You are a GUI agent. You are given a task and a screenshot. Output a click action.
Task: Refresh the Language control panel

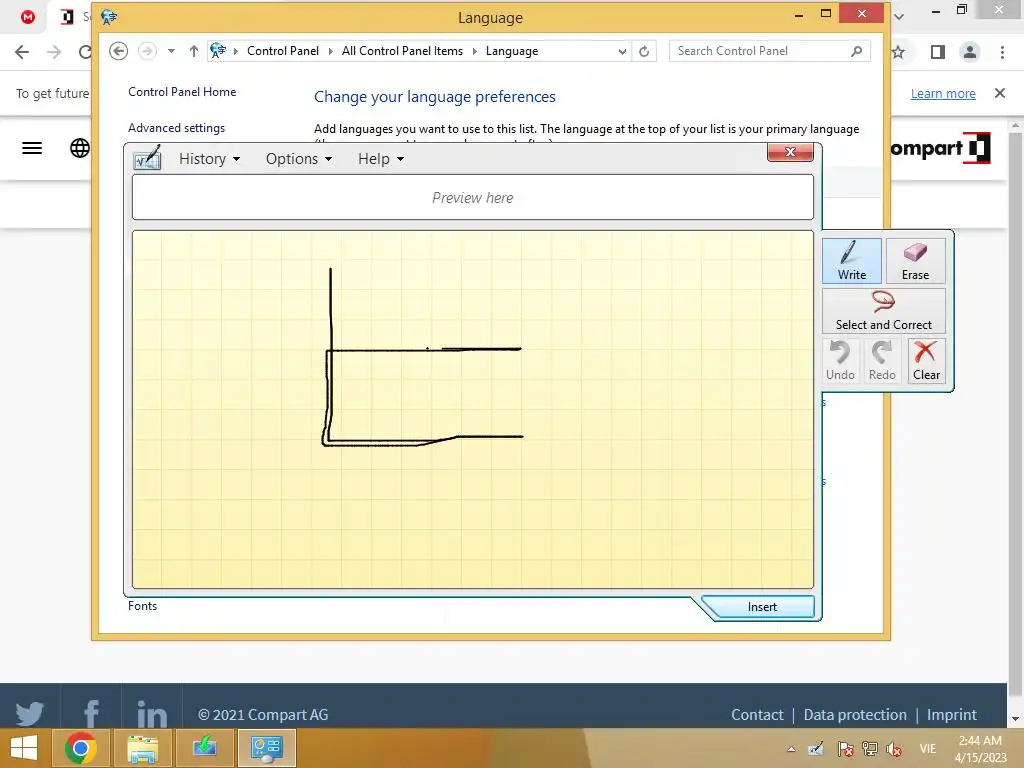[x=644, y=51]
